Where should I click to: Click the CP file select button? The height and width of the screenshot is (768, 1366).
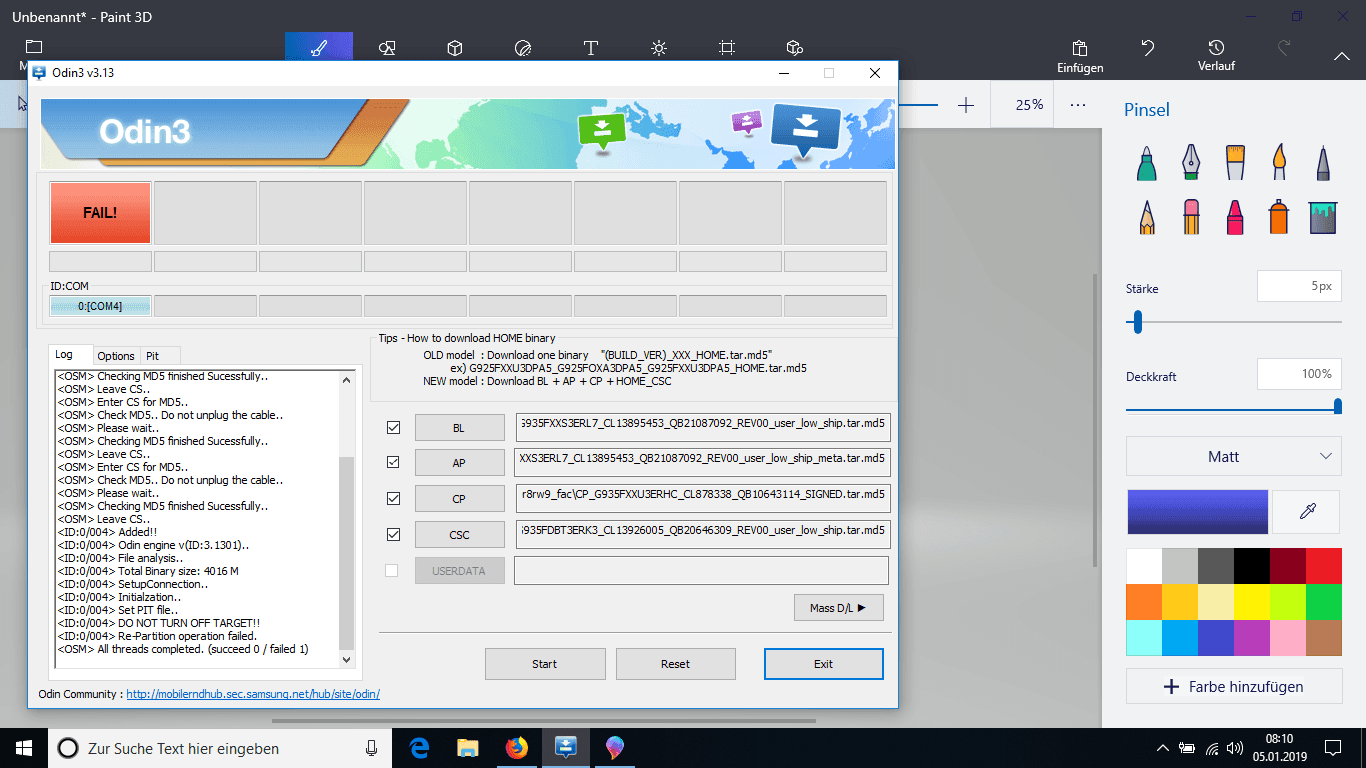459,499
